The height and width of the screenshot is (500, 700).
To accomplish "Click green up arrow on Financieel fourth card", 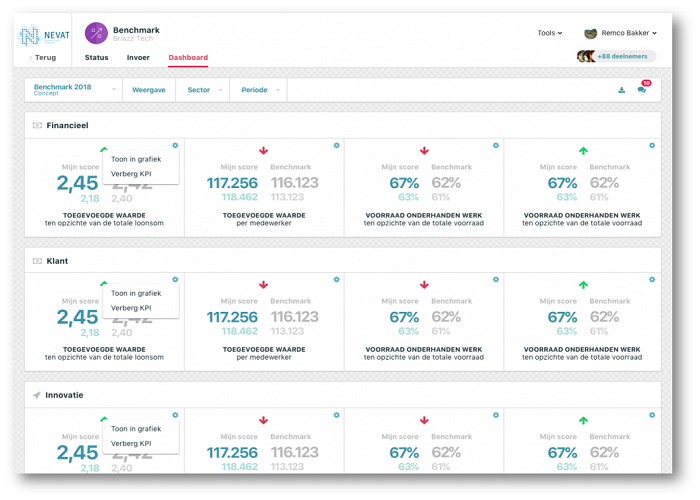I will point(583,151).
